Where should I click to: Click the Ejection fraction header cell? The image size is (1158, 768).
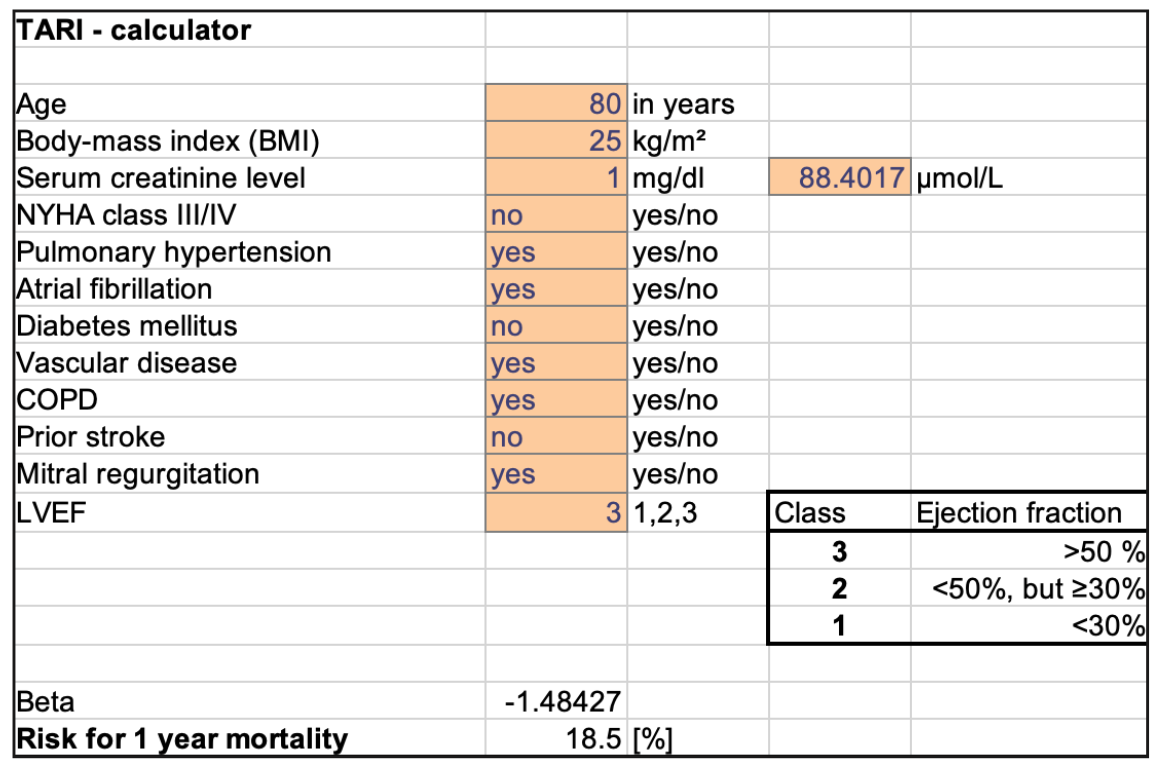click(1027, 513)
